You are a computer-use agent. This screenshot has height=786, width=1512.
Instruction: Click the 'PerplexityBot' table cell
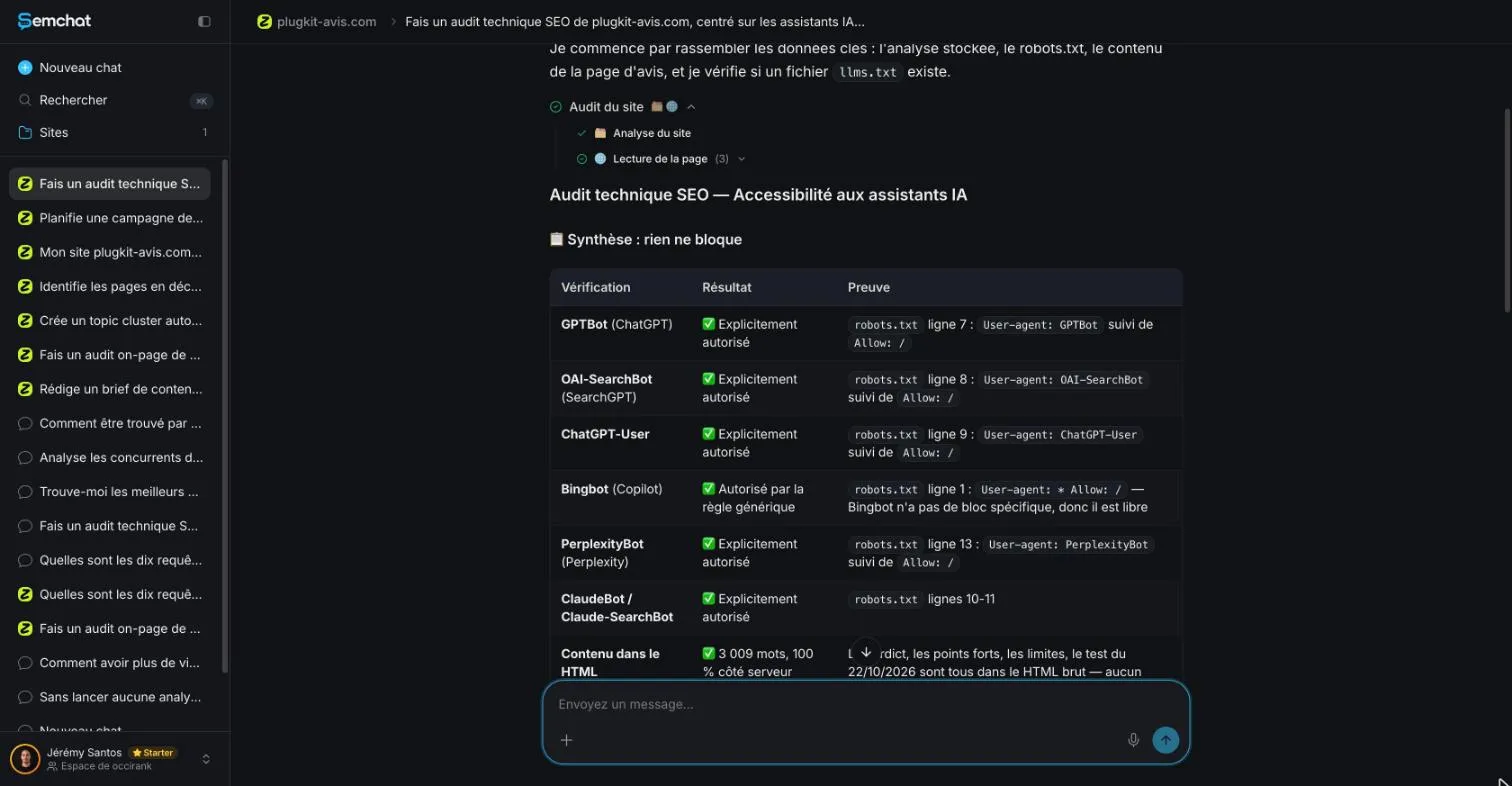[620, 553]
